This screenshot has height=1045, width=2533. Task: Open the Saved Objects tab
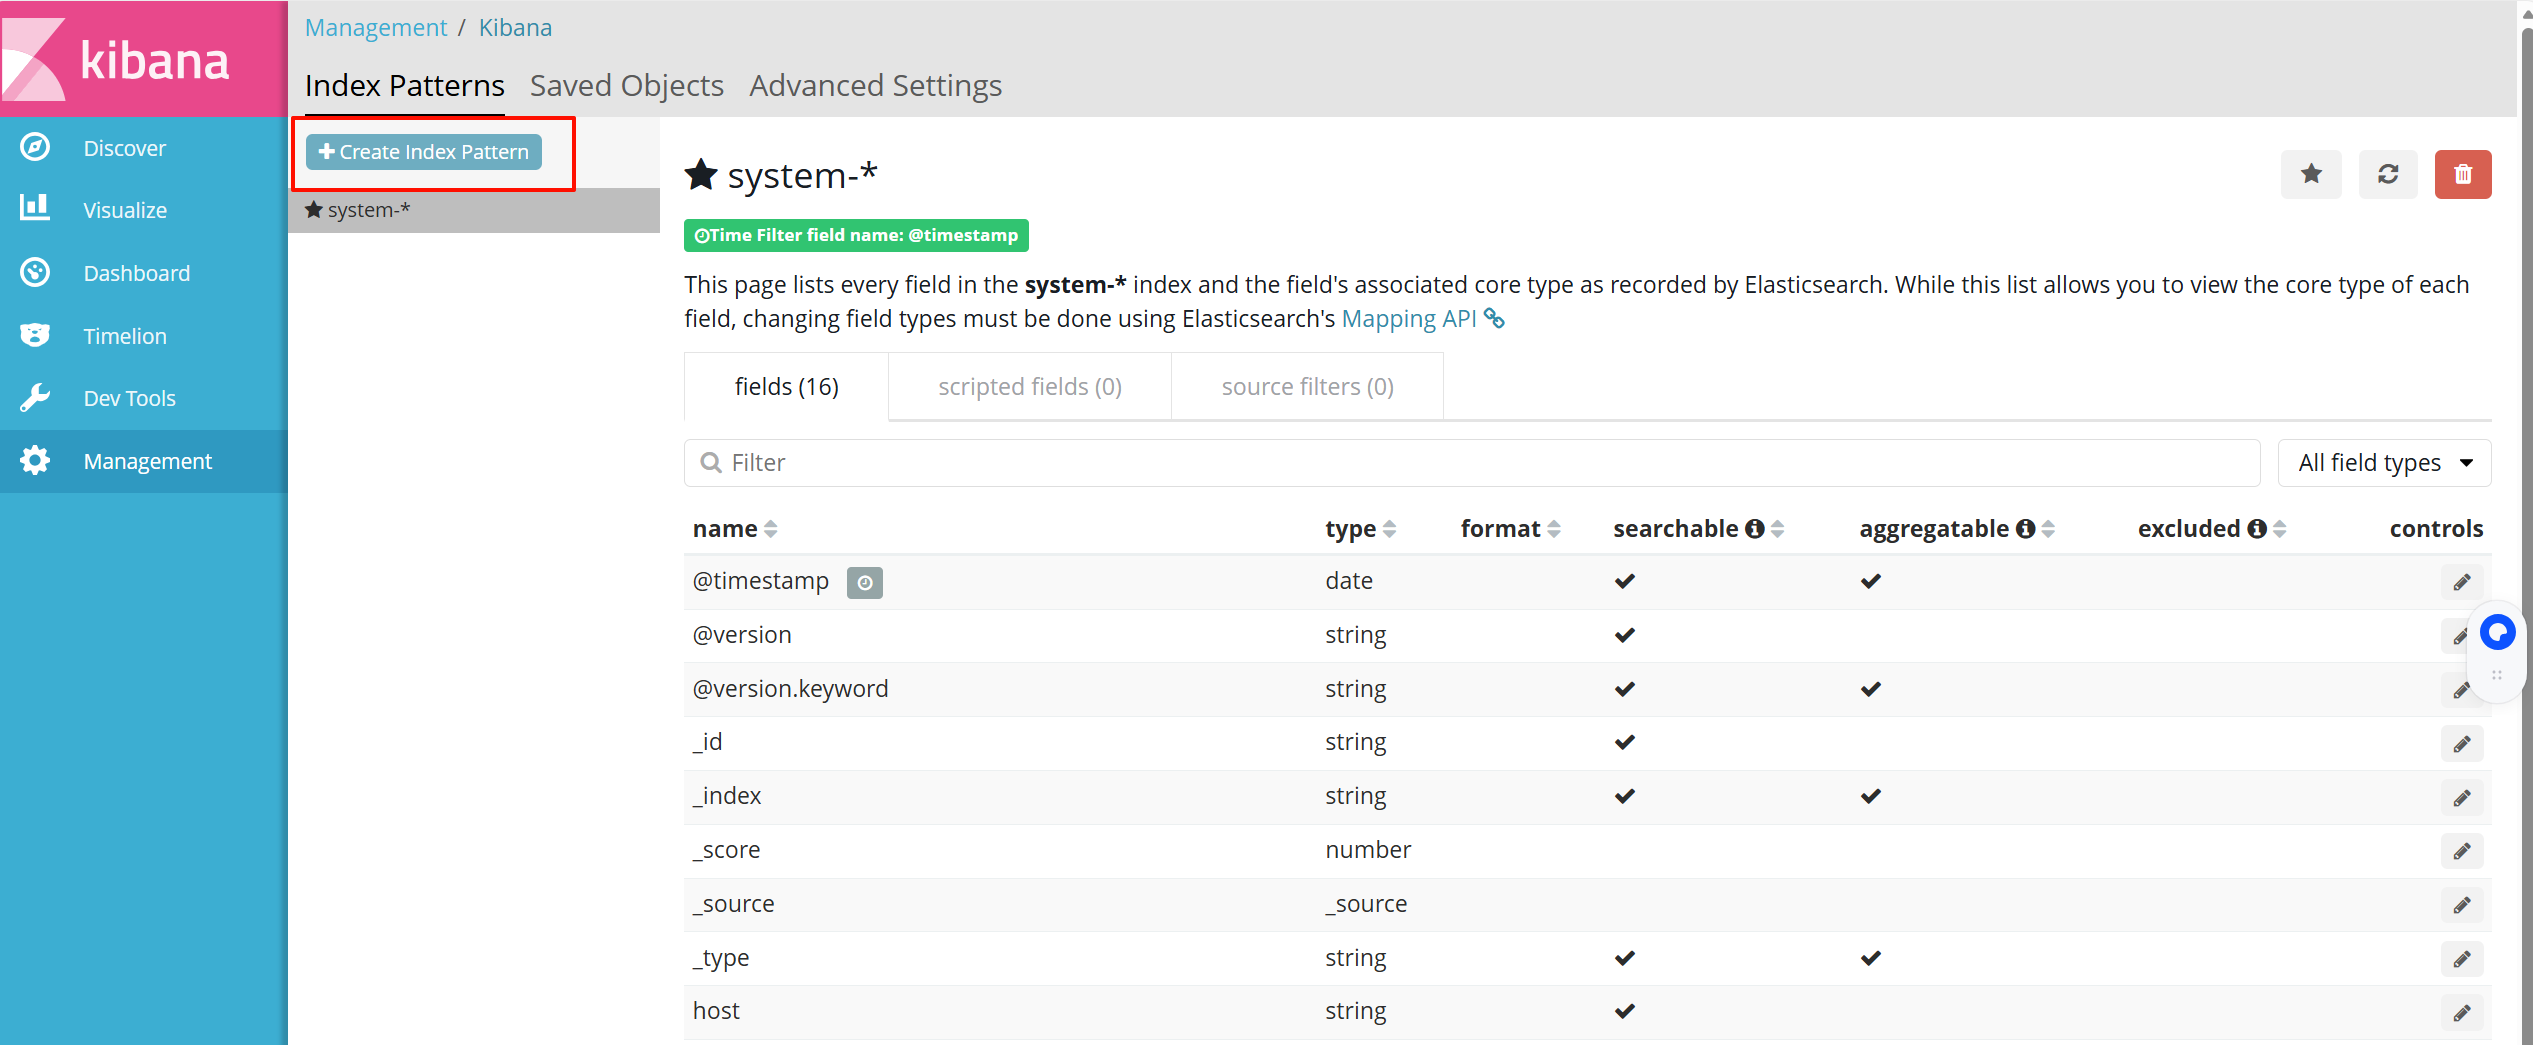coord(627,86)
